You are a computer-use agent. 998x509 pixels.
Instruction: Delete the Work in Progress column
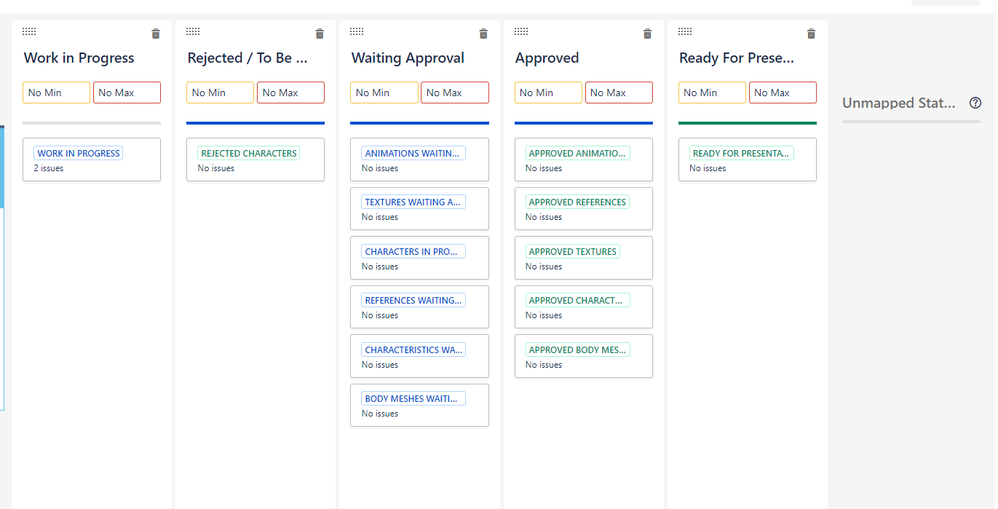[x=156, y=34]
